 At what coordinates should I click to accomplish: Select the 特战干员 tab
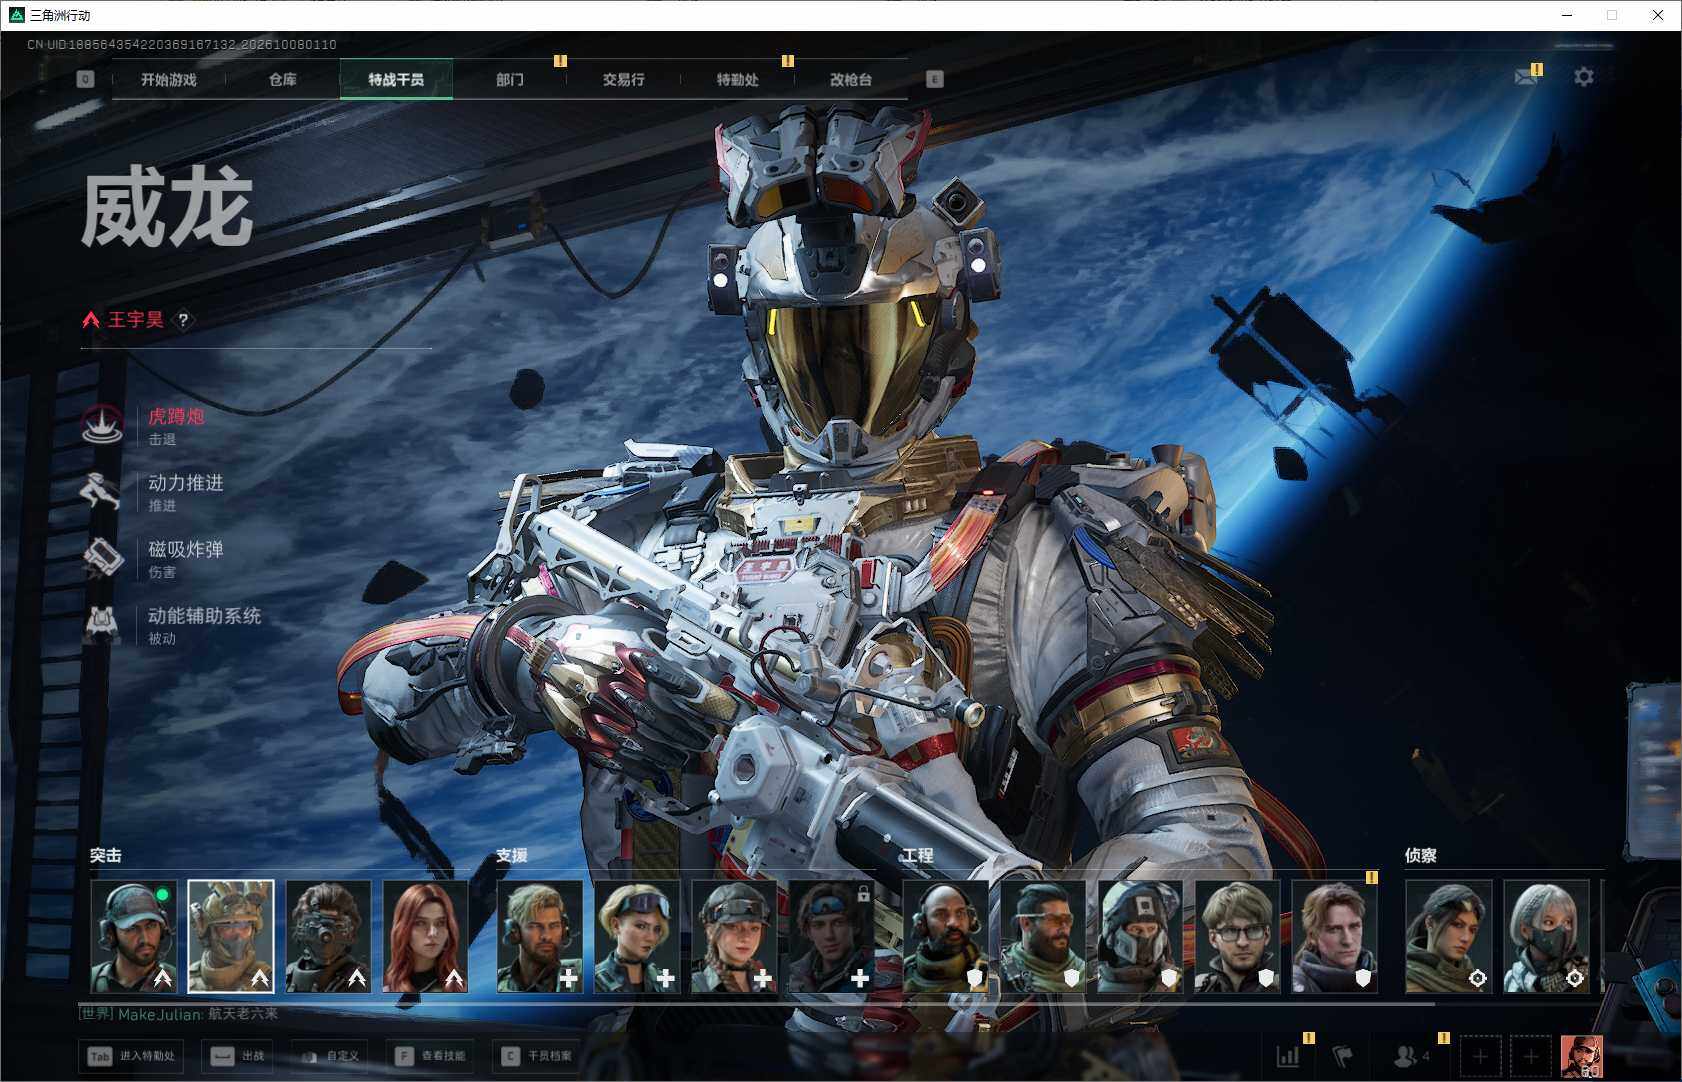(x=396, y=79)
